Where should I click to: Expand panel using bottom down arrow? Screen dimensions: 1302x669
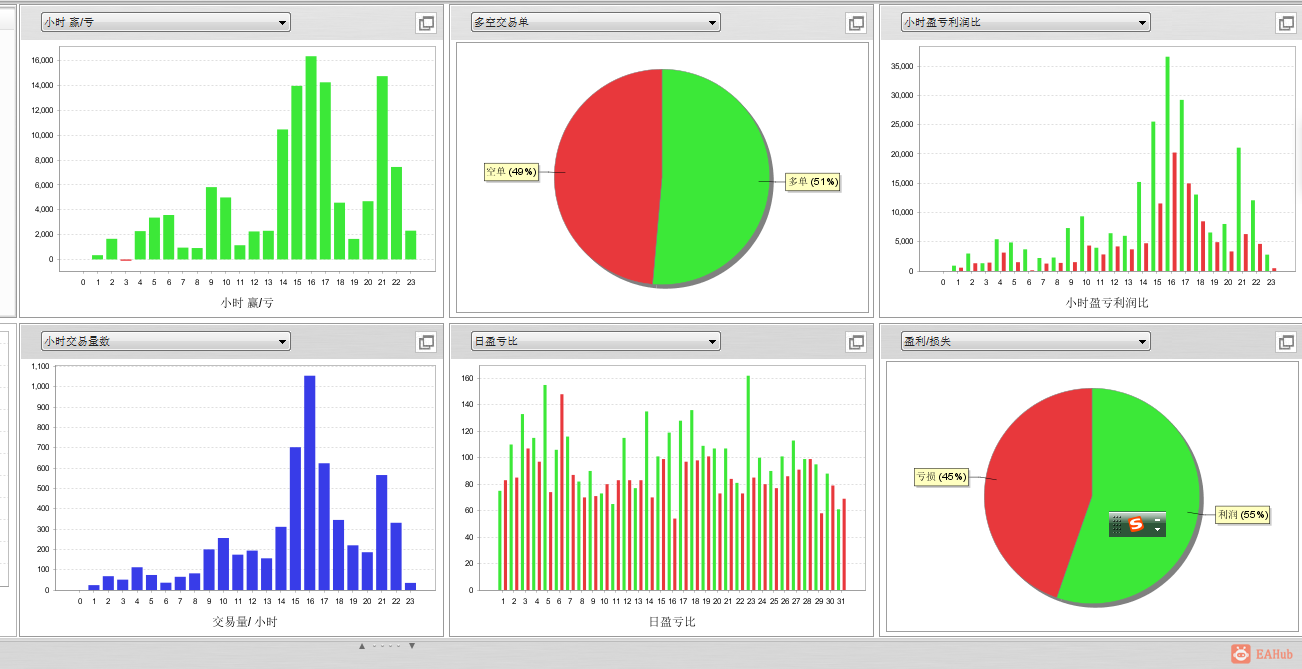pos(412,646)
